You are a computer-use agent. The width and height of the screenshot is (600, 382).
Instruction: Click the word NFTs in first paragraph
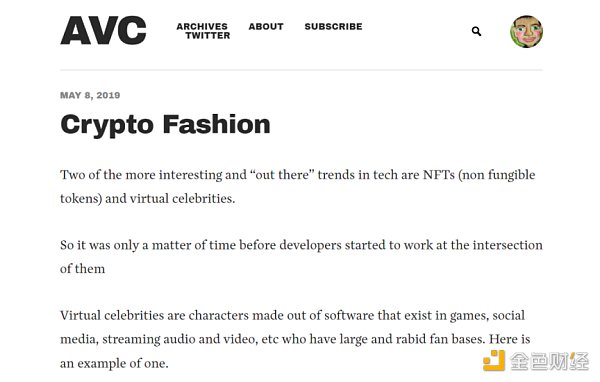[x=439, y=175]
